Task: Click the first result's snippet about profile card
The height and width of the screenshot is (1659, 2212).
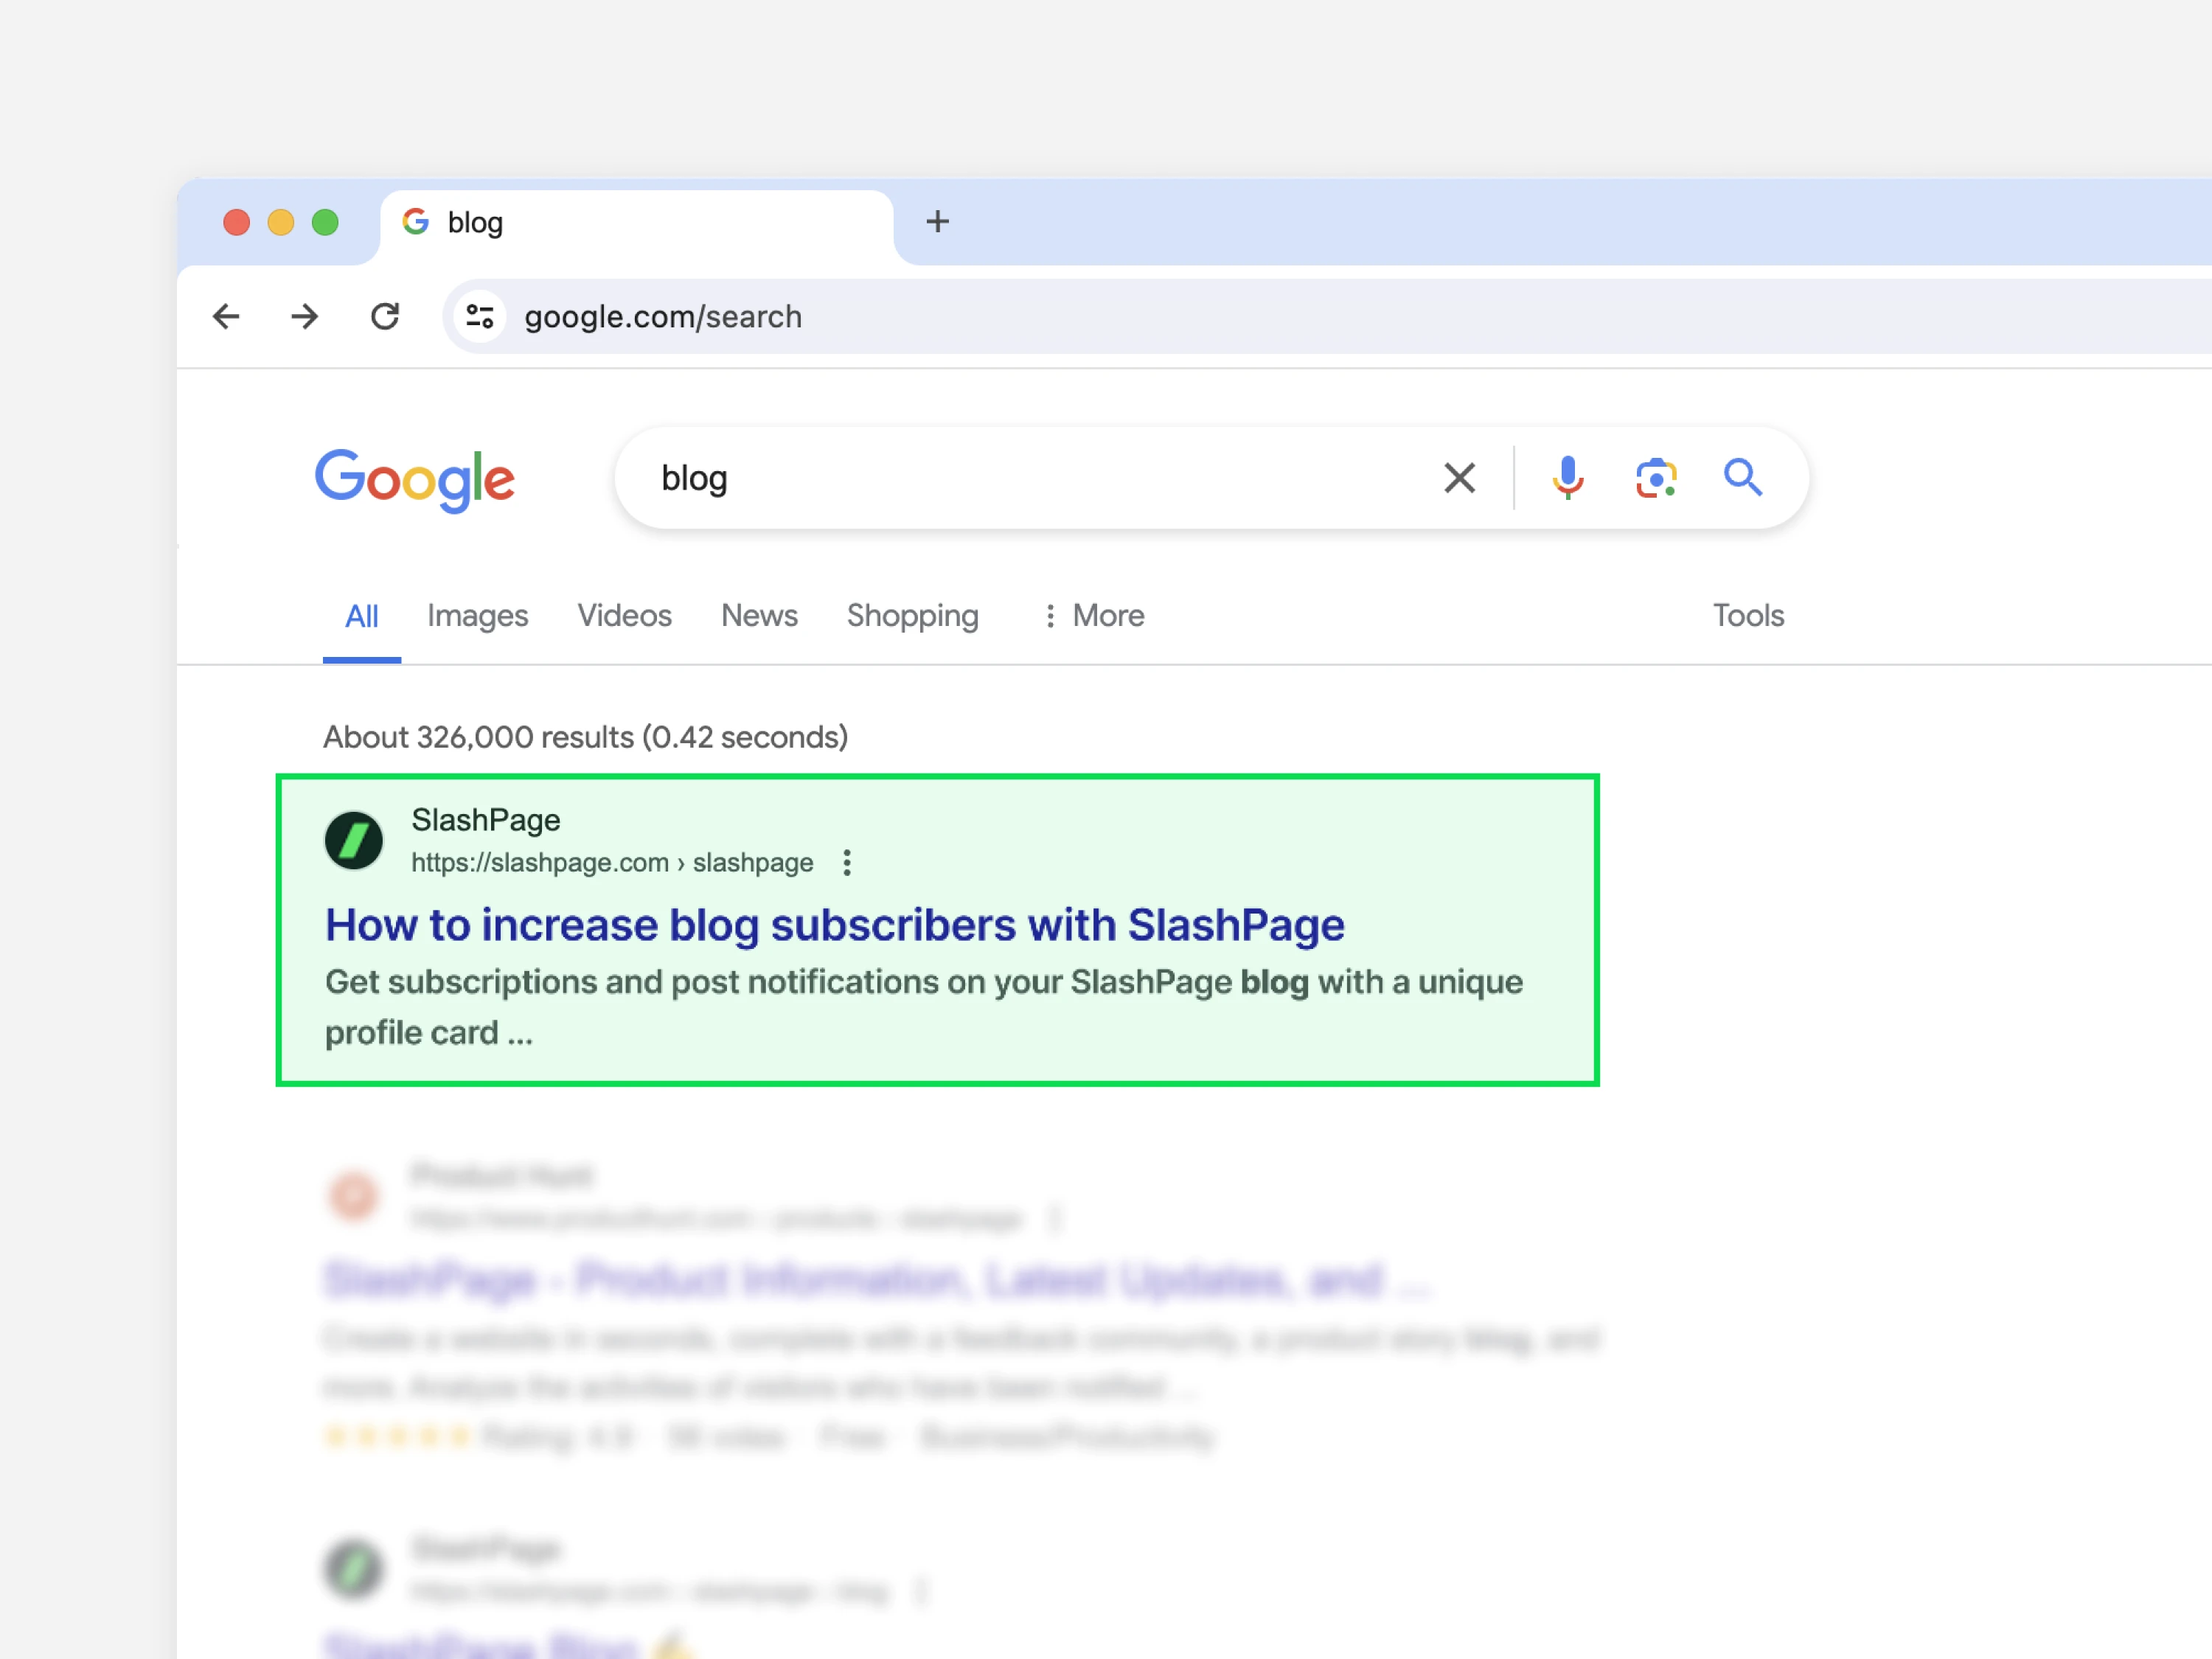Action: pyautogui.click(x=923, y=1007)
